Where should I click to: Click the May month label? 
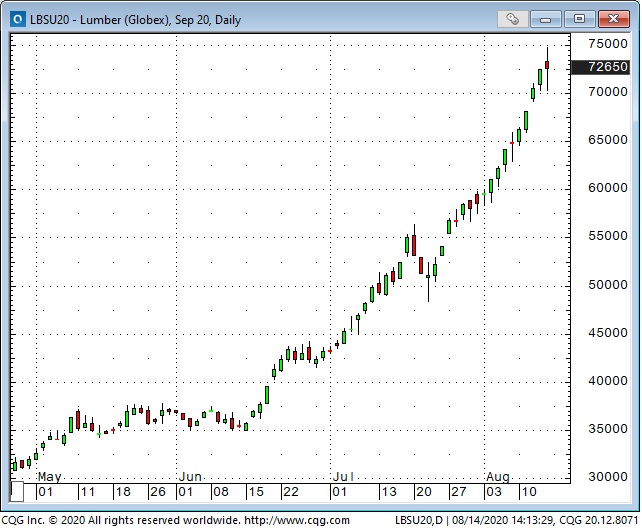50,477
